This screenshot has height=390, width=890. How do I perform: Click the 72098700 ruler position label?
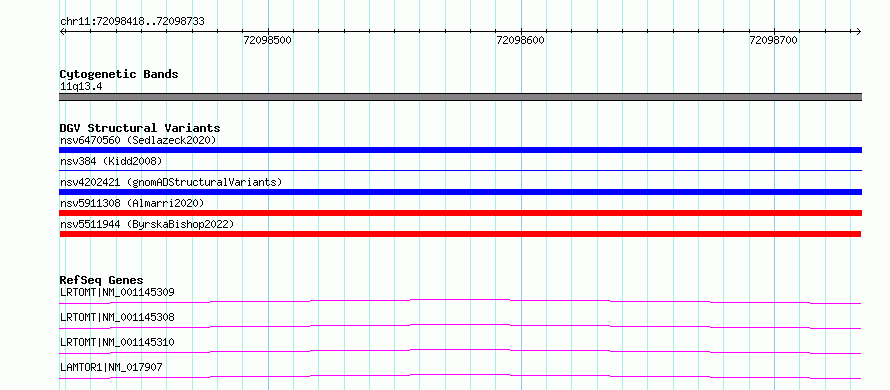tap(774, 40)
